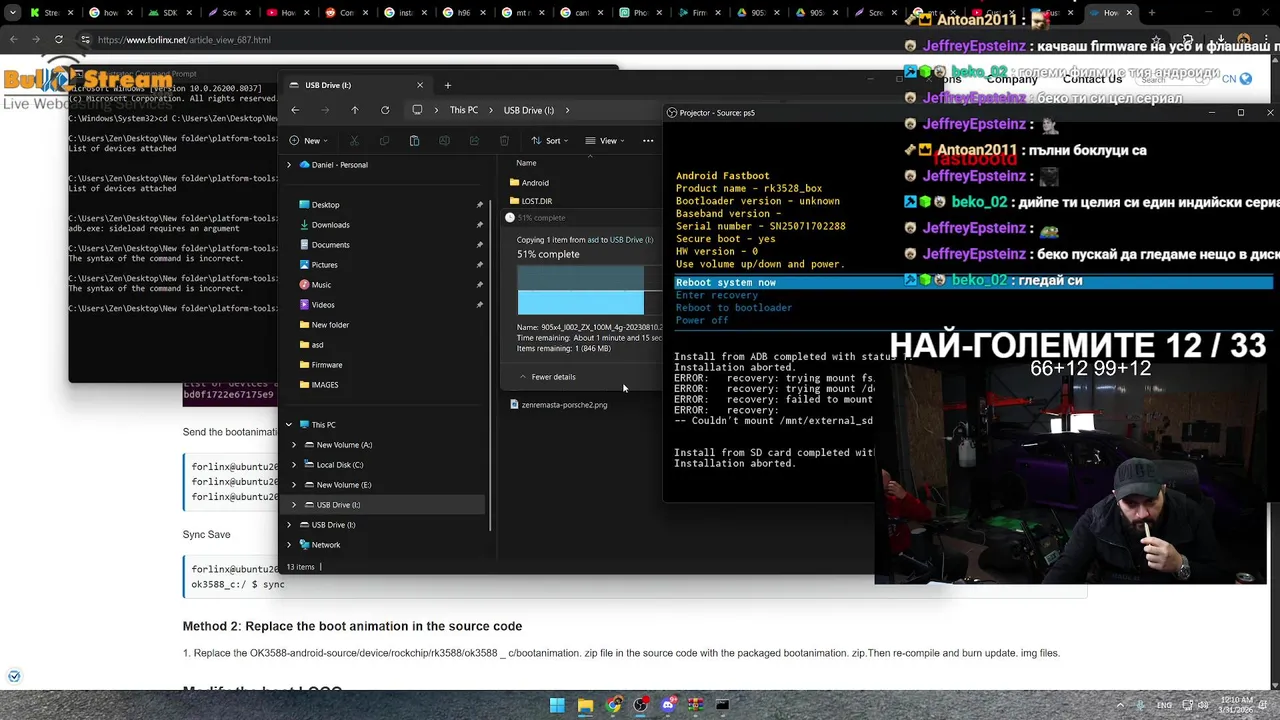Open a new File Explorer tab

coord(448,85)
